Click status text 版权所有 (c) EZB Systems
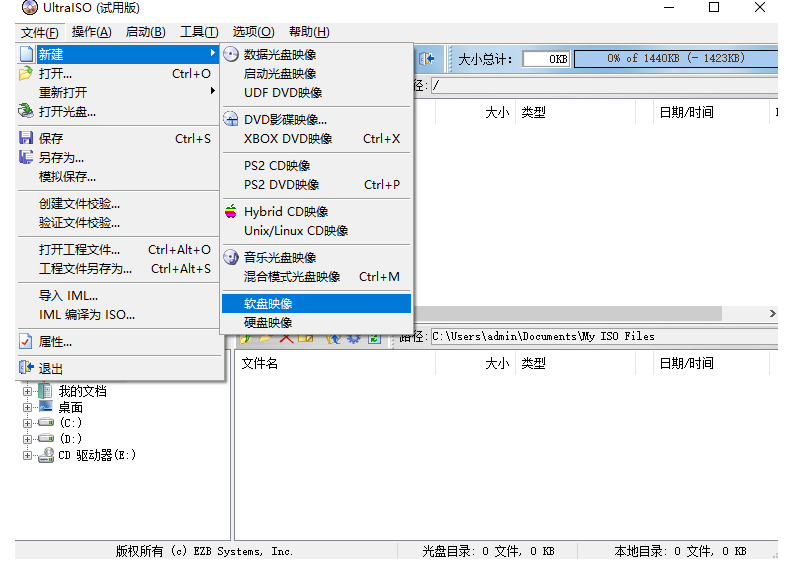This screenshot has width=794, height=567. click(204, 551)
